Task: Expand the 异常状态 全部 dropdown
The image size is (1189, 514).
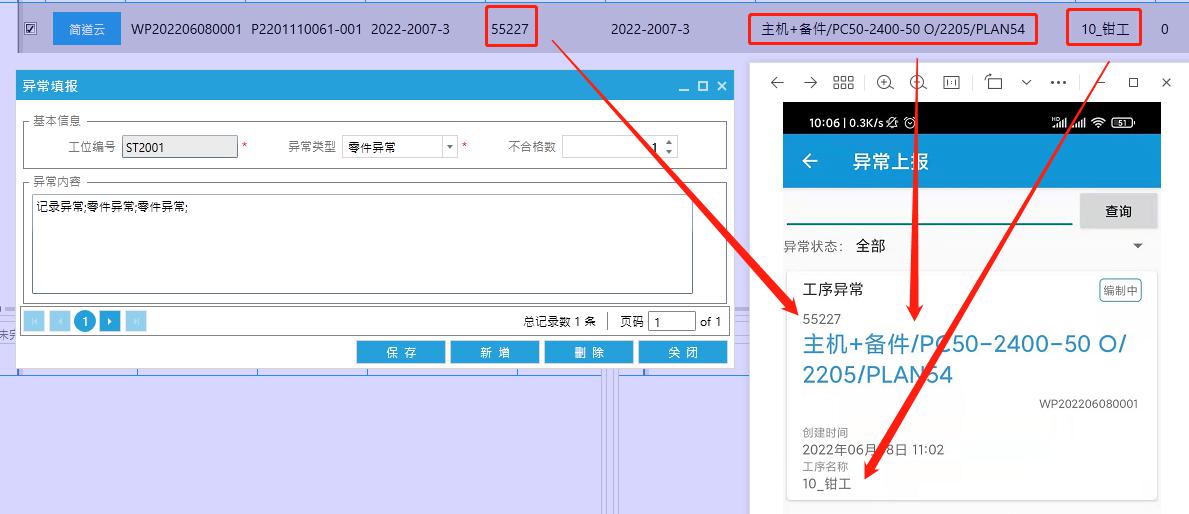Action: click(1137, 246)
